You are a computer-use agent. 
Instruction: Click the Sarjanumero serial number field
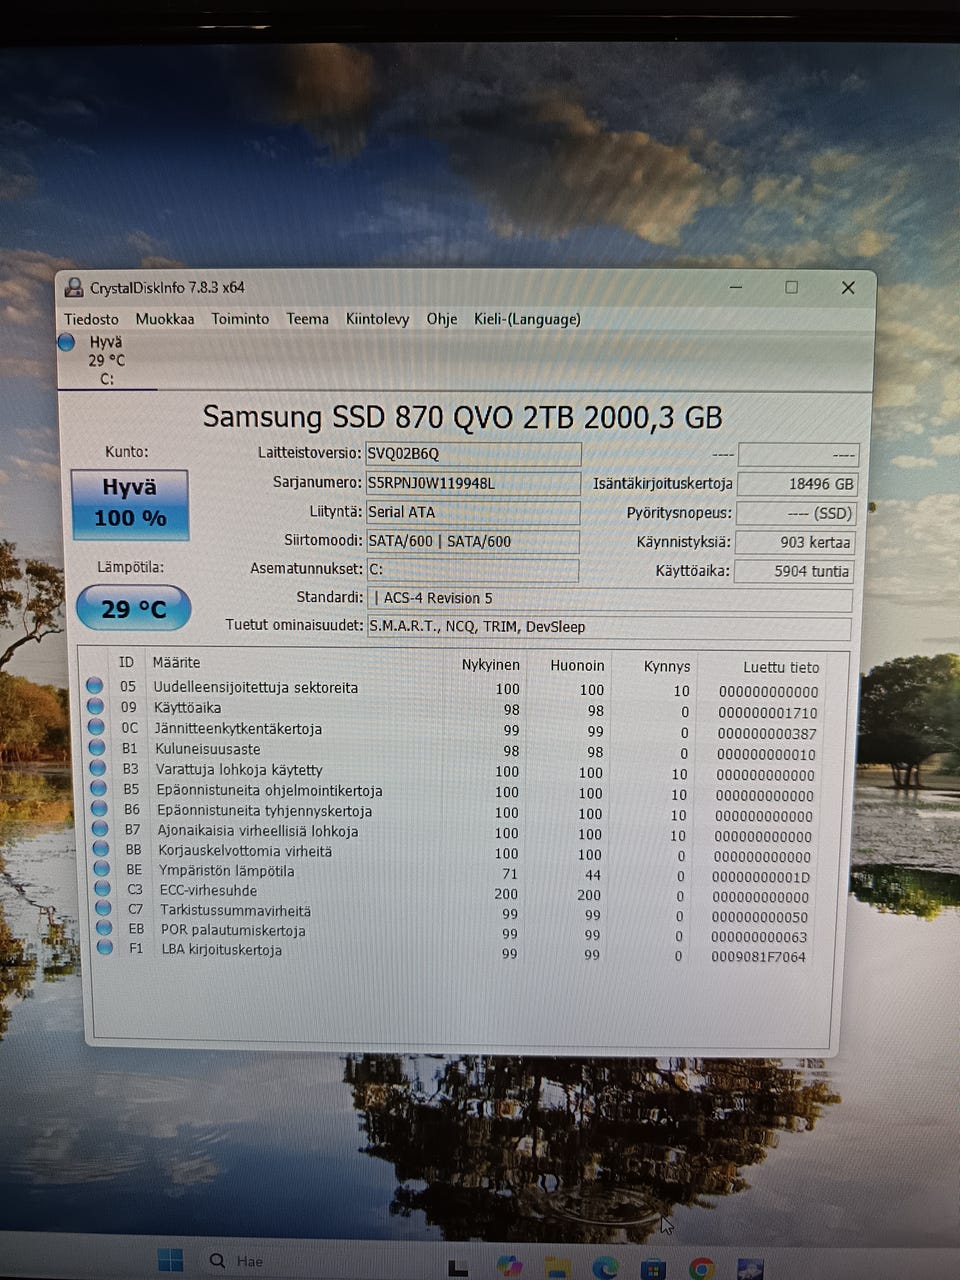[472, 483]
